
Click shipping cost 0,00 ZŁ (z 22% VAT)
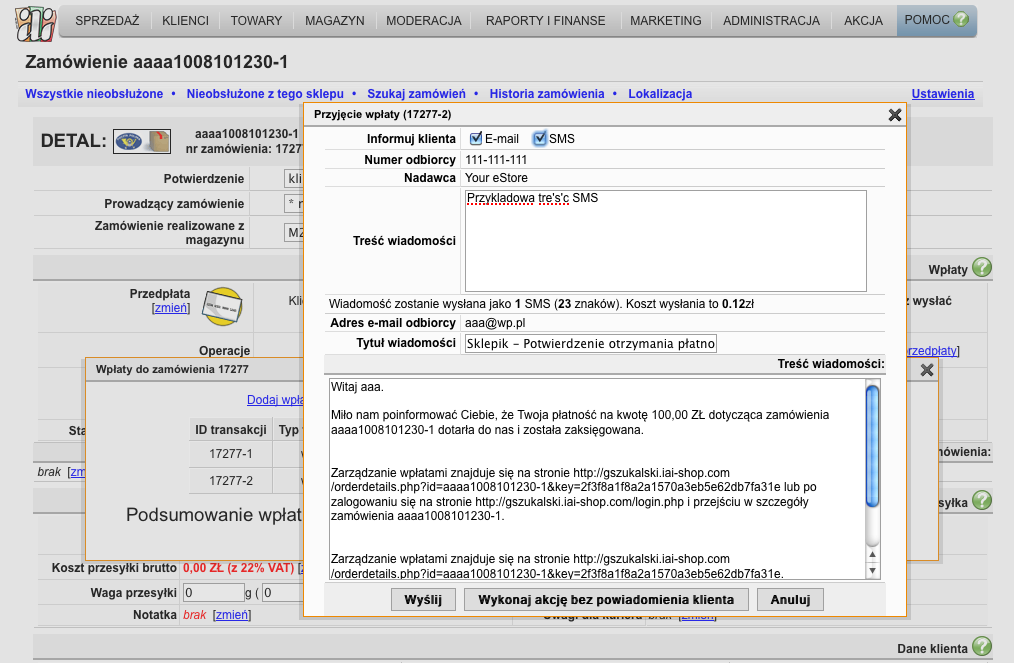[x=239, y=568]
